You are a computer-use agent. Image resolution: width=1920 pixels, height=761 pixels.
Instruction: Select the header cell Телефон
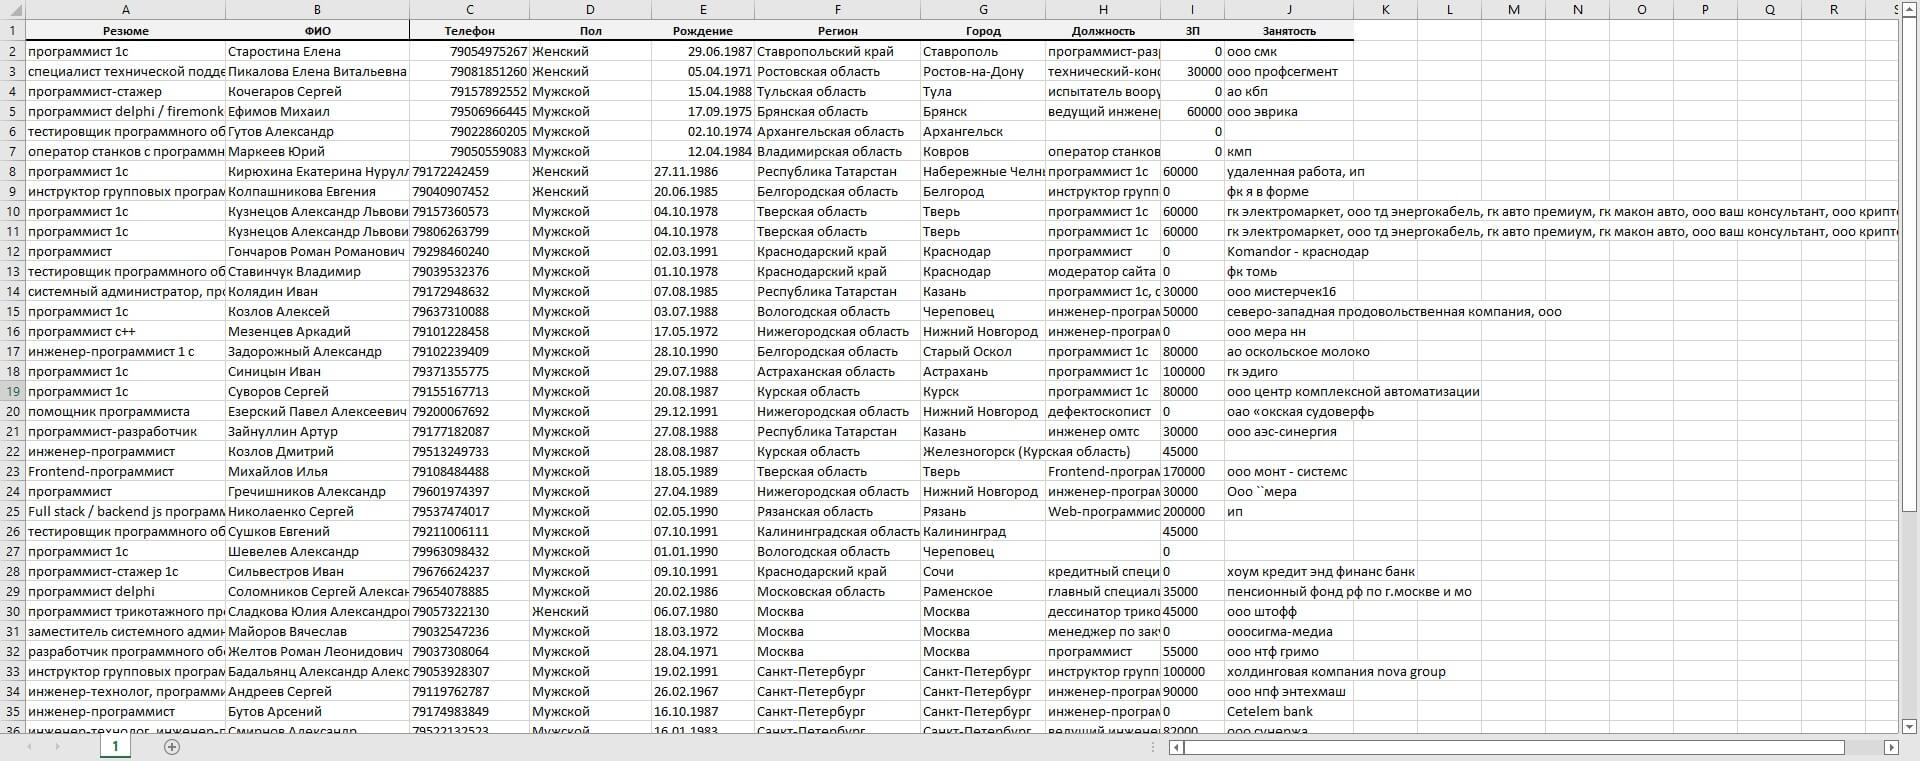(470, 31)
